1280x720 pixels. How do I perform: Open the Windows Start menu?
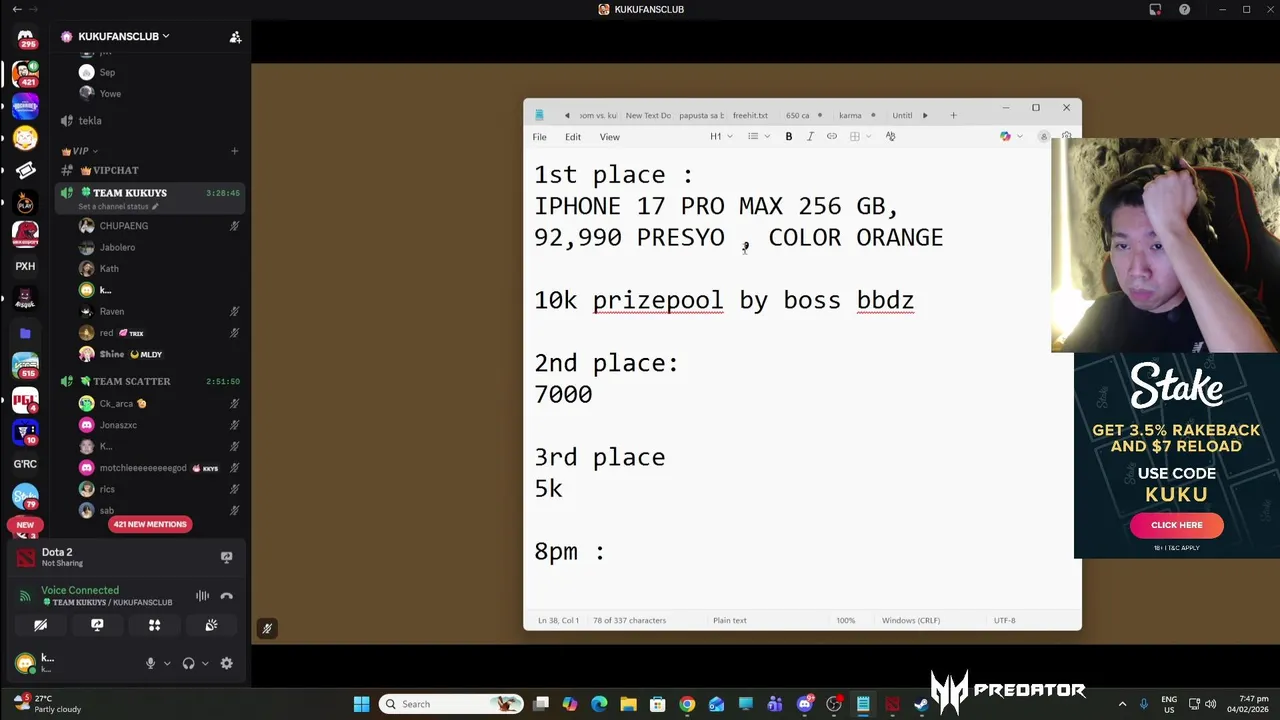click(x=361, y=704)
